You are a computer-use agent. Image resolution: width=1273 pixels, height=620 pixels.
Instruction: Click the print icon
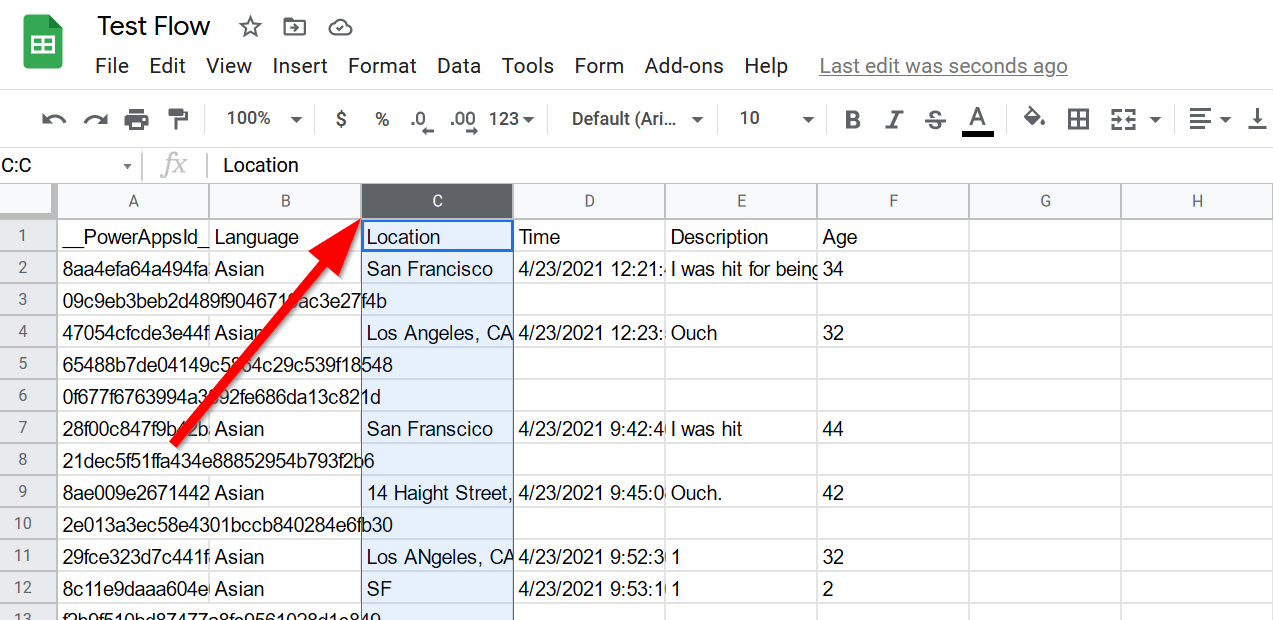[x=136, y=120]
